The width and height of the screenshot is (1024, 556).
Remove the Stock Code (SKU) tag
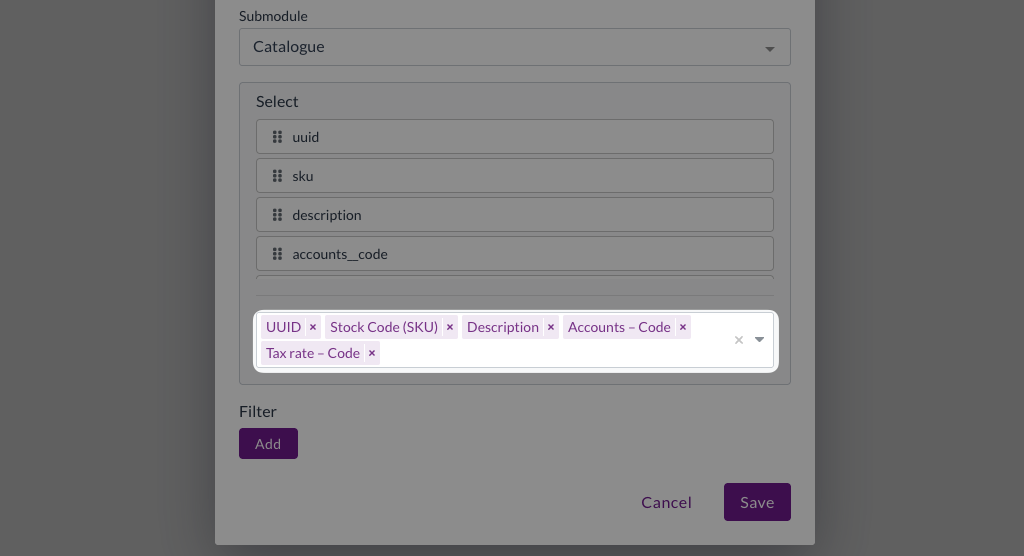tap(450, 327)
